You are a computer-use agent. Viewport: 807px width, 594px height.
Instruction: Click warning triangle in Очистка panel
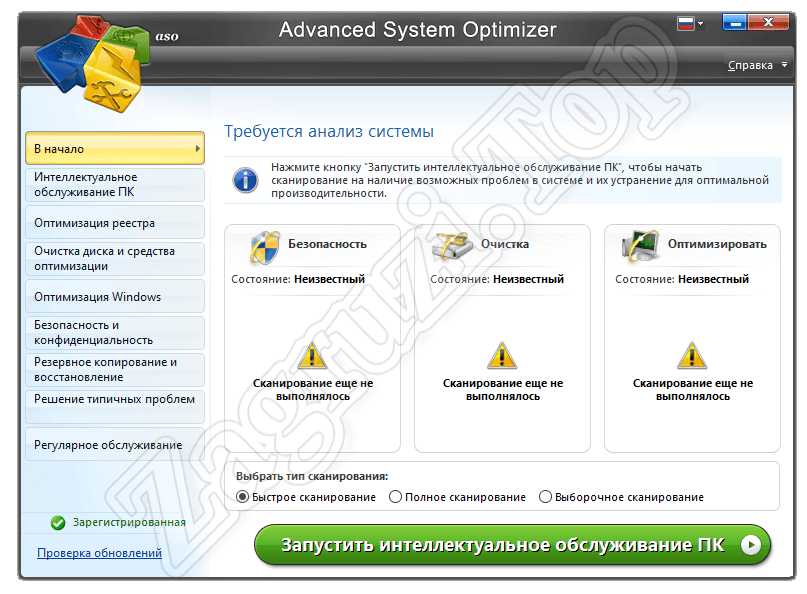(x=502, y=356)
